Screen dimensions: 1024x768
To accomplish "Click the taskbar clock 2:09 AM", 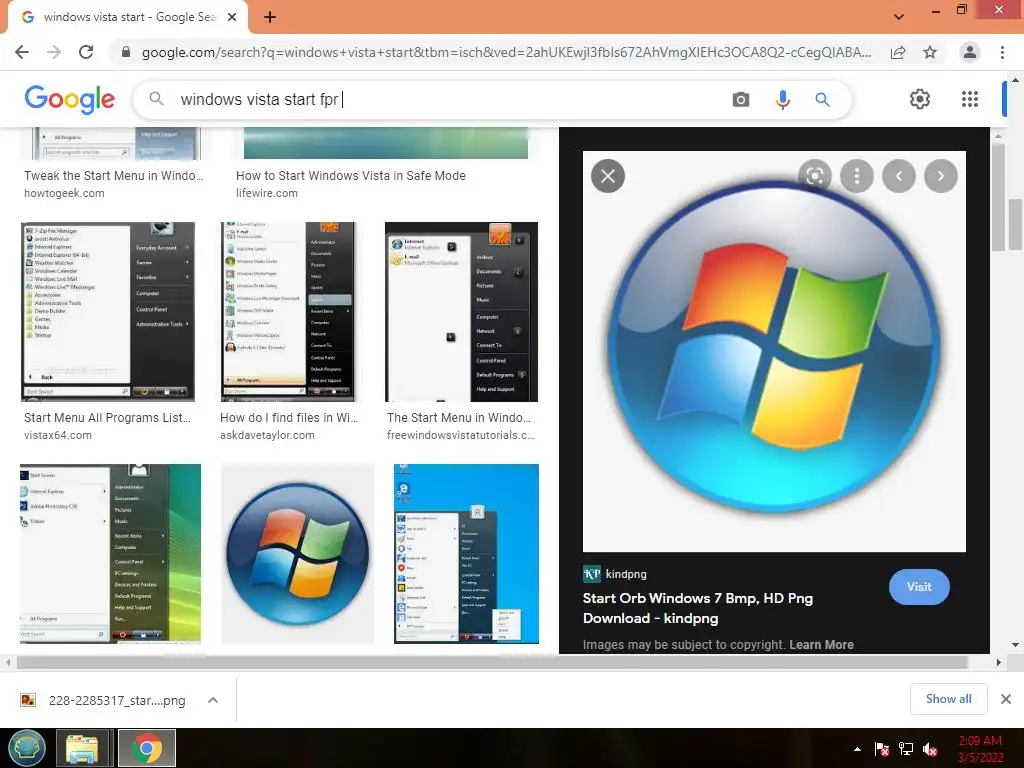I will click(x=980, y=748).
